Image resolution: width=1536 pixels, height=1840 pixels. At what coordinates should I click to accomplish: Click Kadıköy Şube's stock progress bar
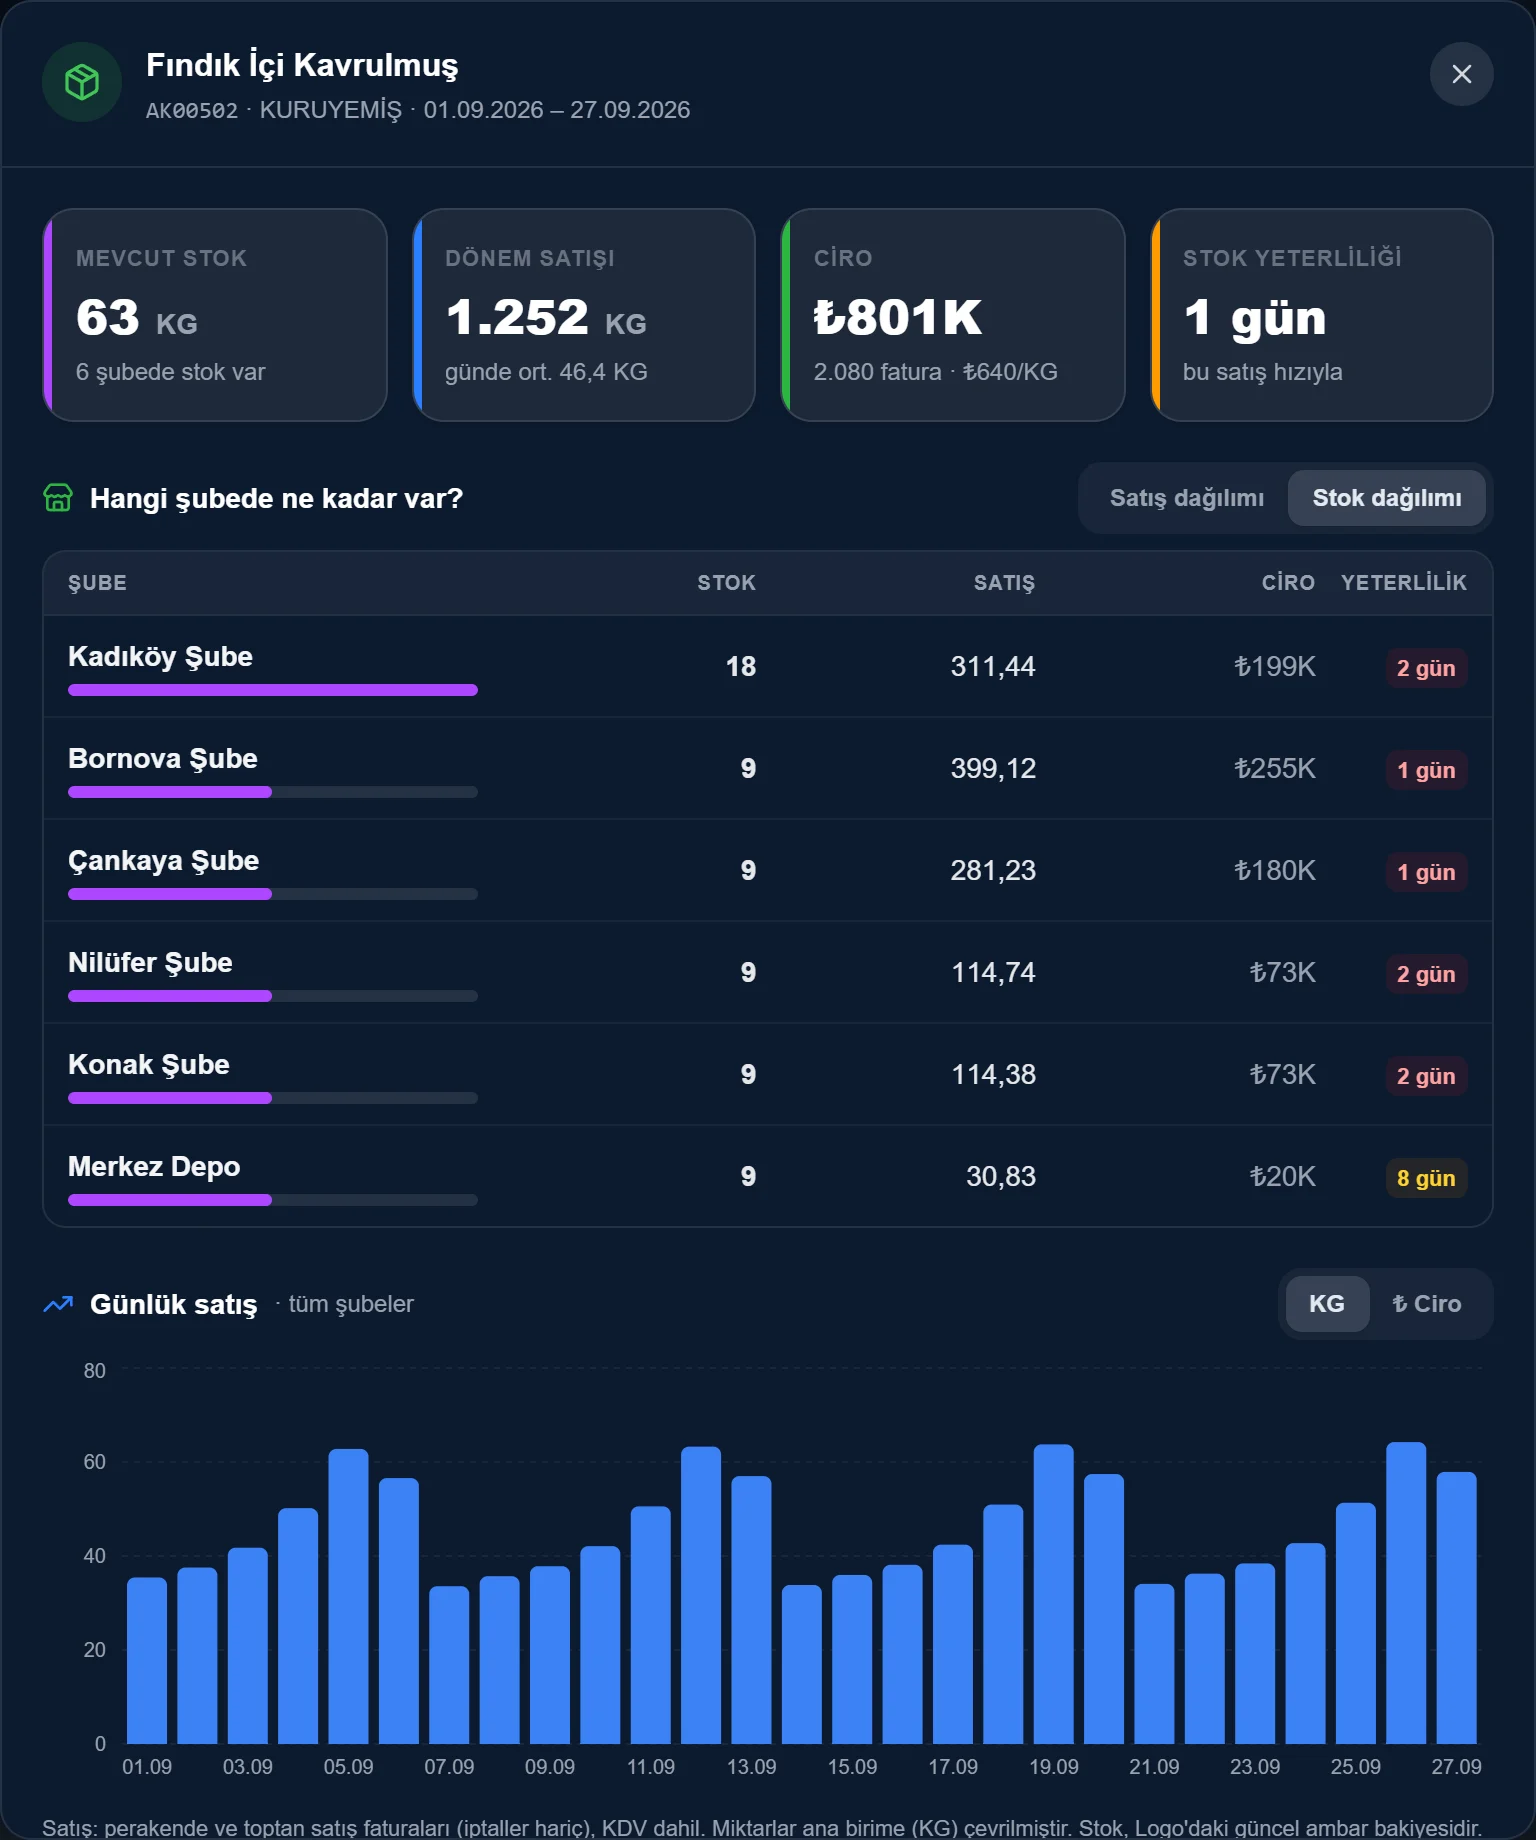[273, 690]
